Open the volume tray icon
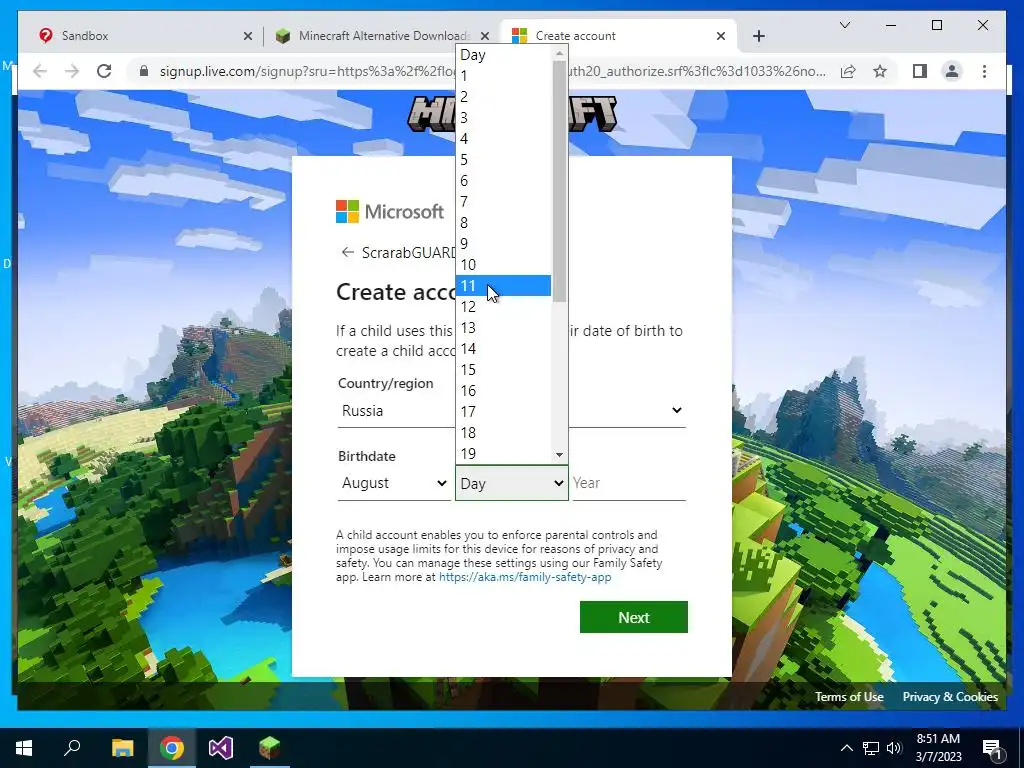Image resolution: width=1024 pixels, height=768 pixels. pos(895,748)
